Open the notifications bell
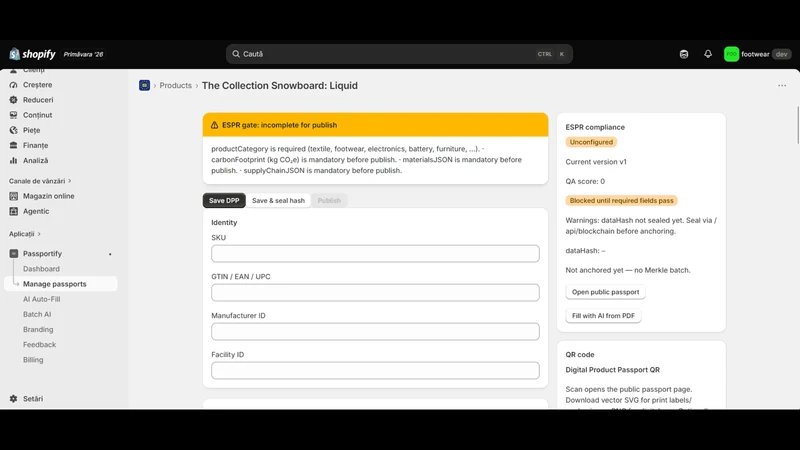The image size is (800, 450). (x=708, y=54)
